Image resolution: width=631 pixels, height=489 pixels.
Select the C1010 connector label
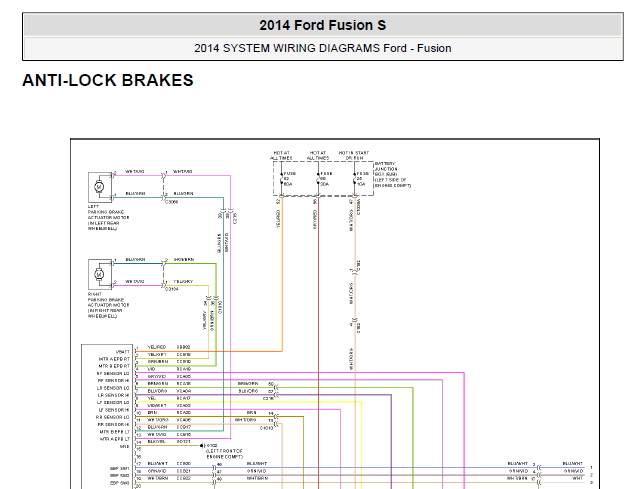pos(266,428)
